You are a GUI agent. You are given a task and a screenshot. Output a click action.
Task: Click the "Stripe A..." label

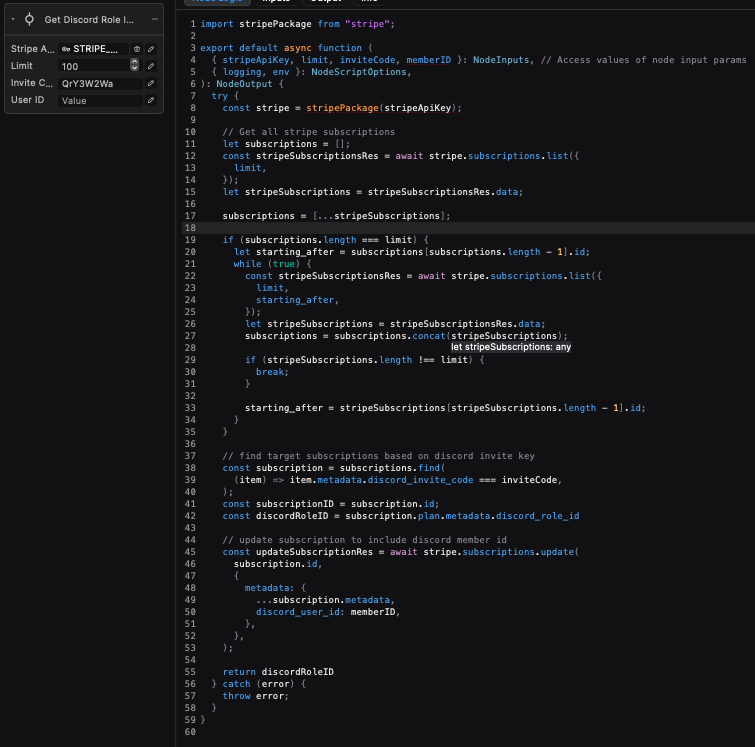[x=33, y=49]
